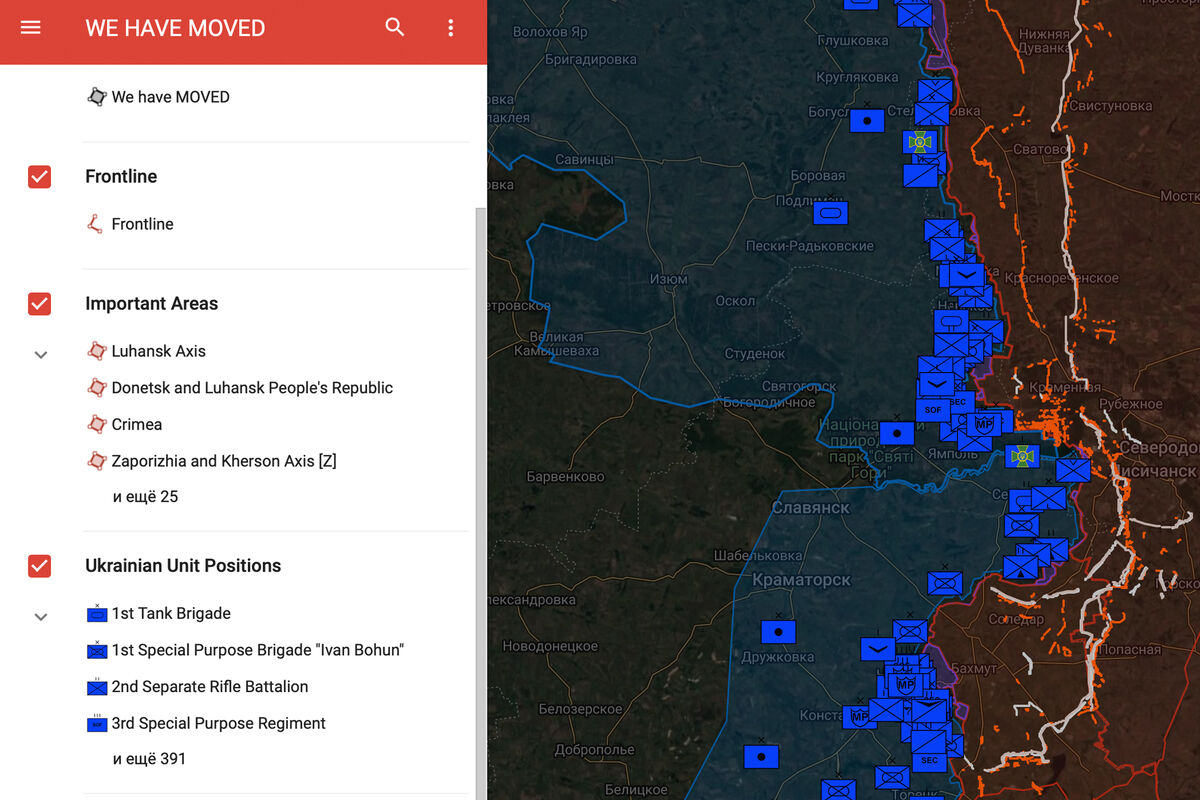Open the hamburger menu in header

pos(31,28)
